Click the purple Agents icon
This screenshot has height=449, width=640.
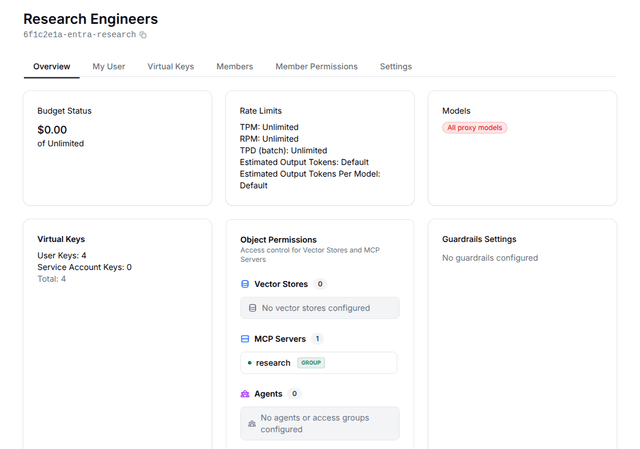tap(245, 394)
